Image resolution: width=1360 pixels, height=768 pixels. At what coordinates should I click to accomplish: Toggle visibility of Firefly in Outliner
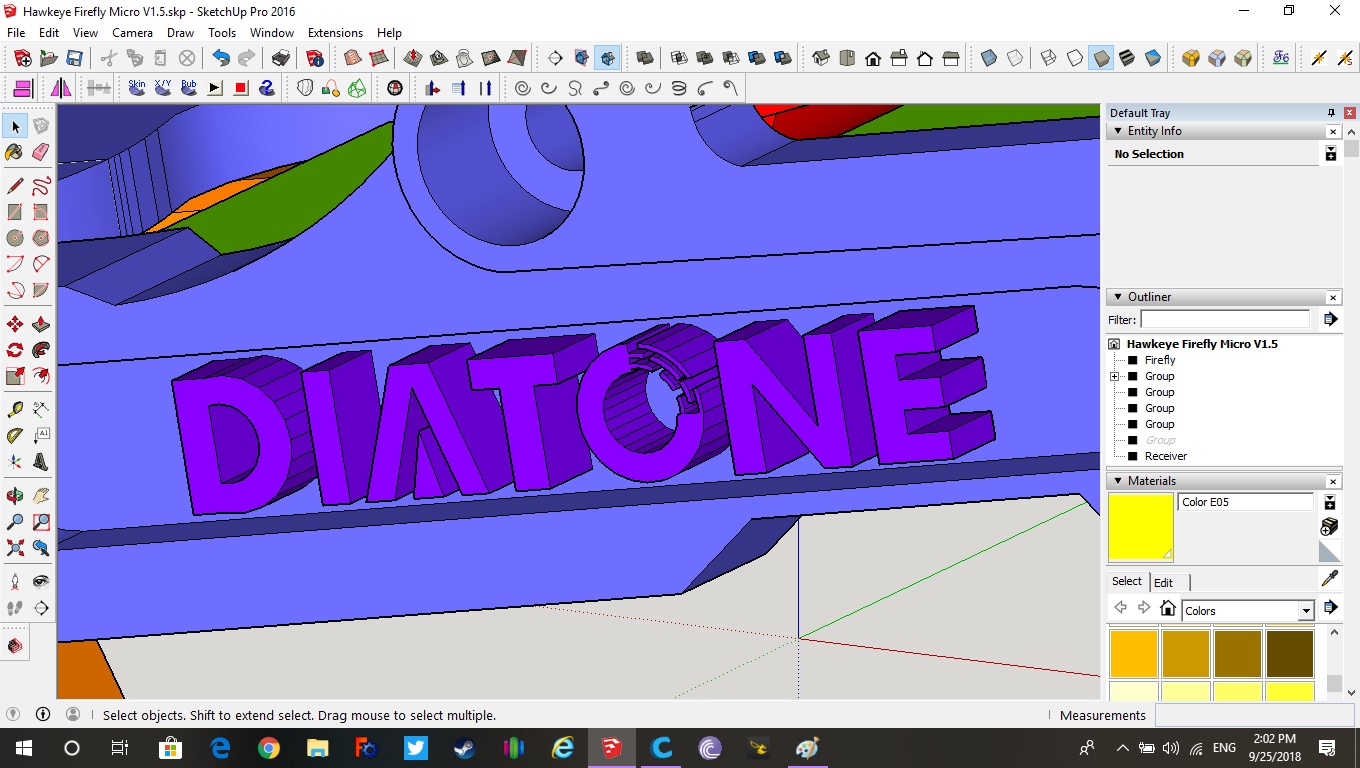1133,360
